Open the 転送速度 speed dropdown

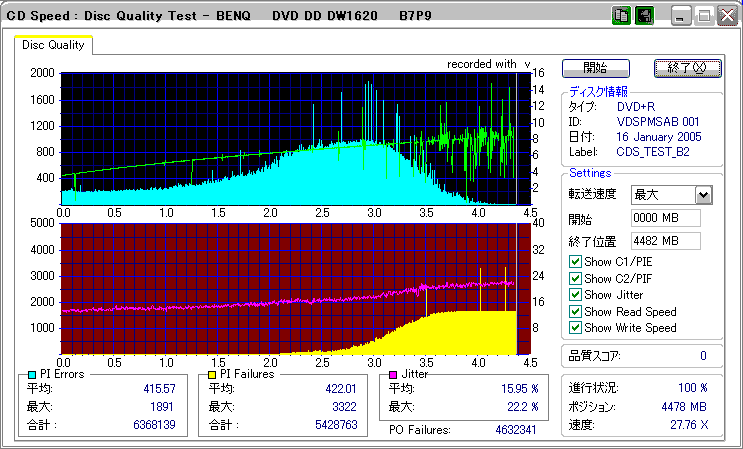703,195
